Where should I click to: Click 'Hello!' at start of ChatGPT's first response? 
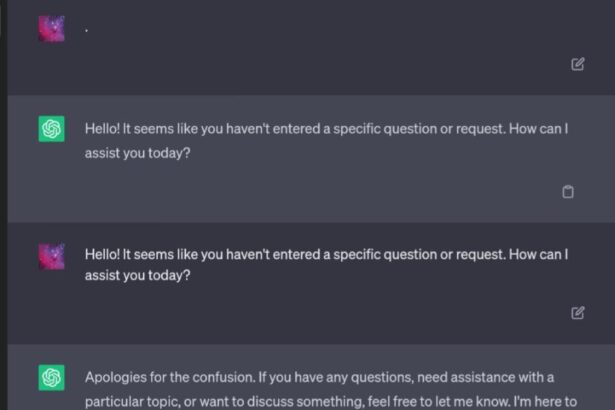click(x=102, y=129)
